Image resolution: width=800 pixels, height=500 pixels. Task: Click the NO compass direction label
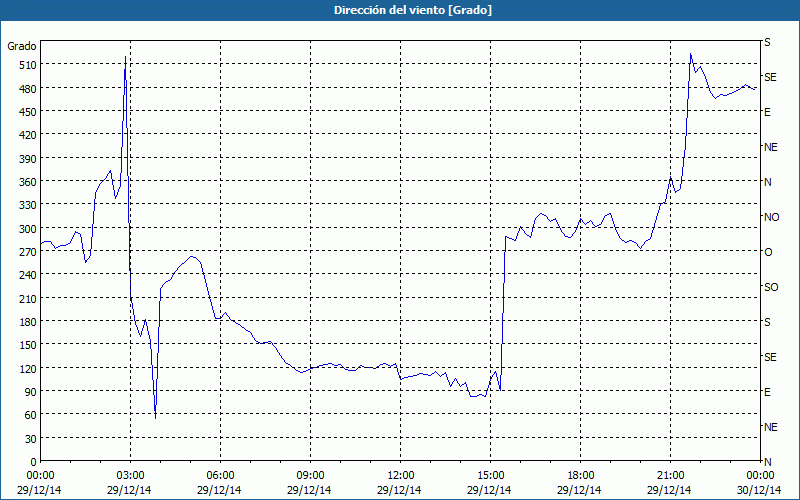click(771, 217)
